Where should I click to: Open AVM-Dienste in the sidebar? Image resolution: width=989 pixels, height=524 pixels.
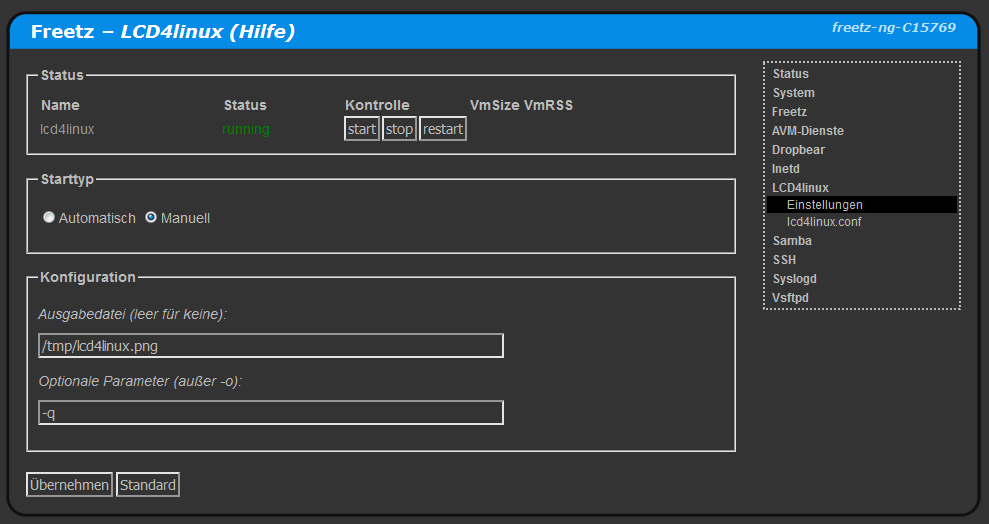tap(807, 131)
